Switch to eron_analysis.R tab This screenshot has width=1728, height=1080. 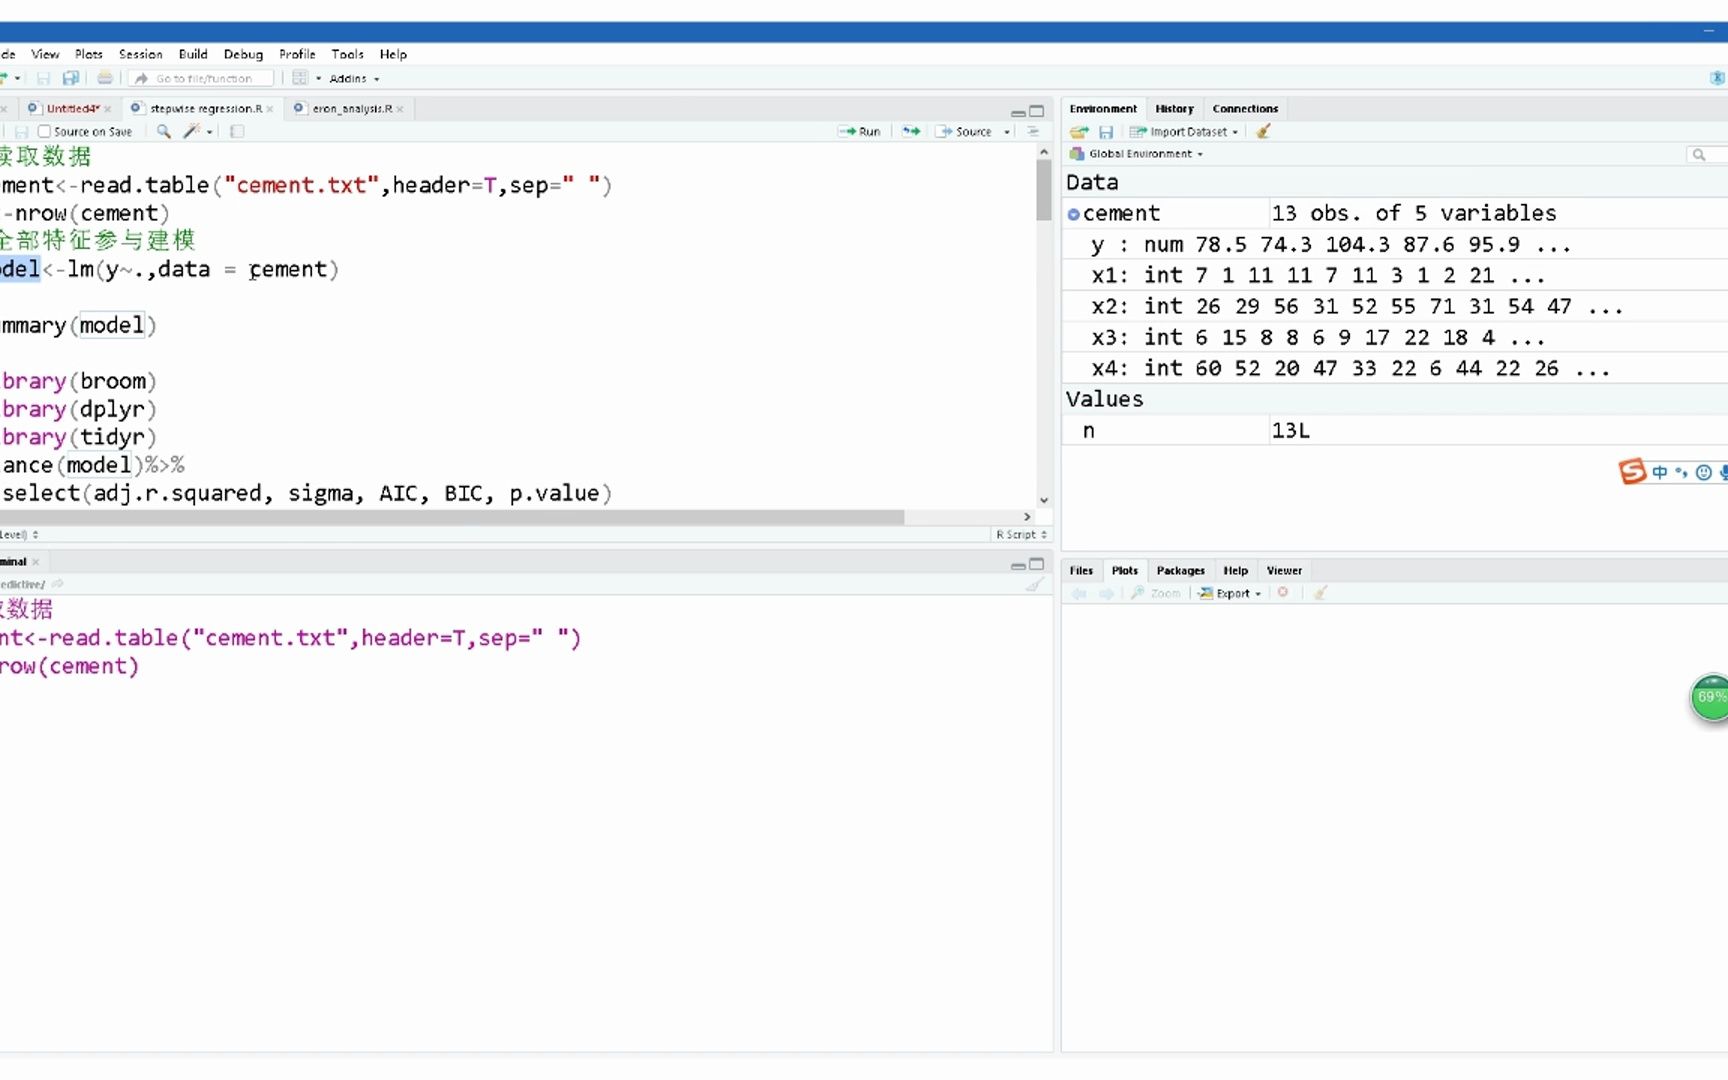coord(352,108)
